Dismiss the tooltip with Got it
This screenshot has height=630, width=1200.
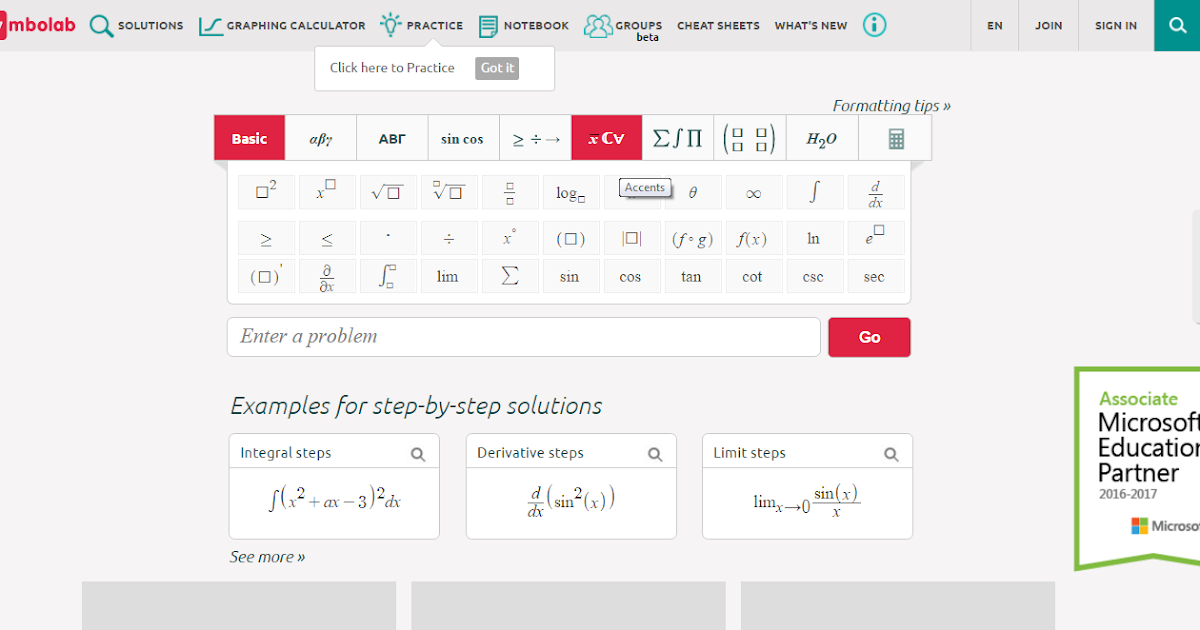click(x=496, y=68)
